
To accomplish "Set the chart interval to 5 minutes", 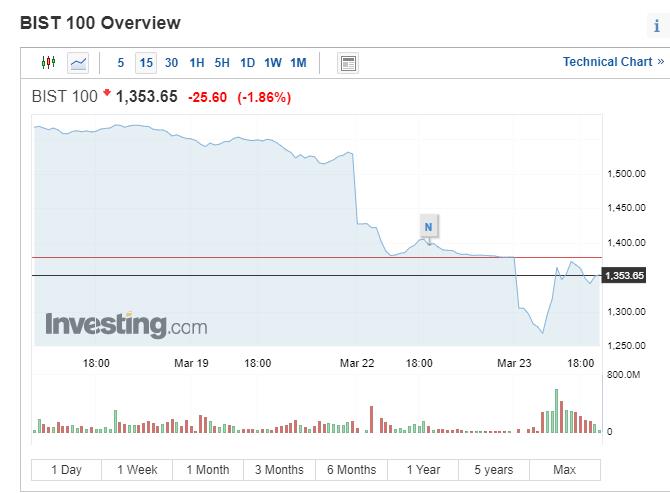I will pyautogui.click(x=121, y=63).
